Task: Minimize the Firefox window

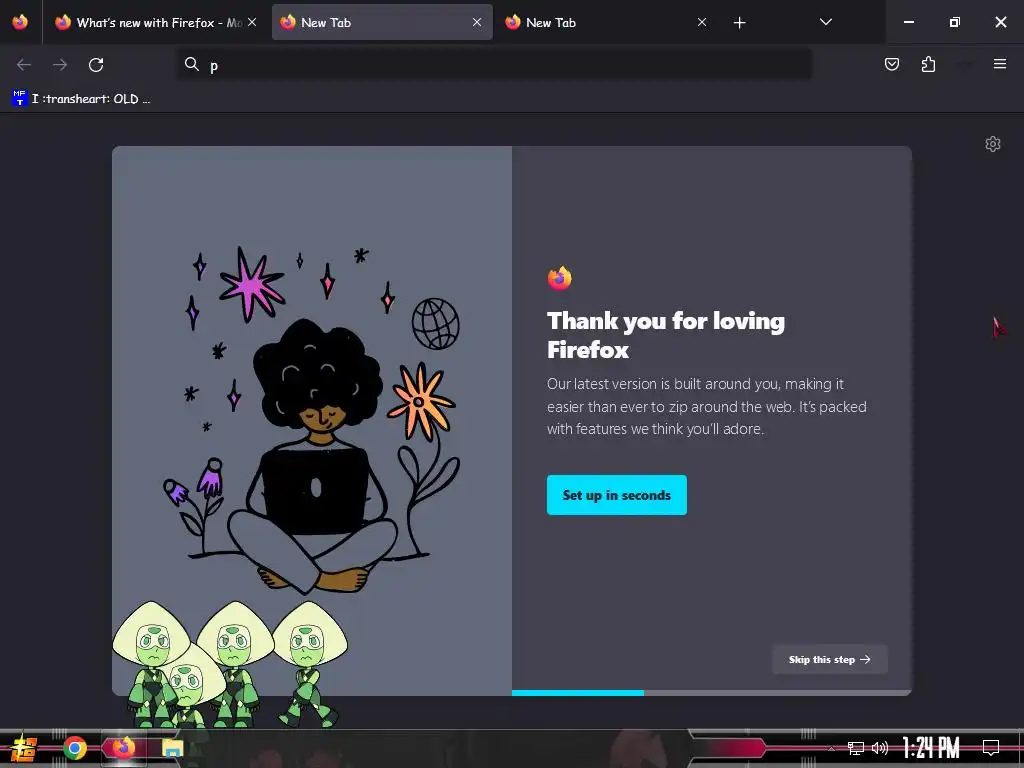Action: coord(908,22)
